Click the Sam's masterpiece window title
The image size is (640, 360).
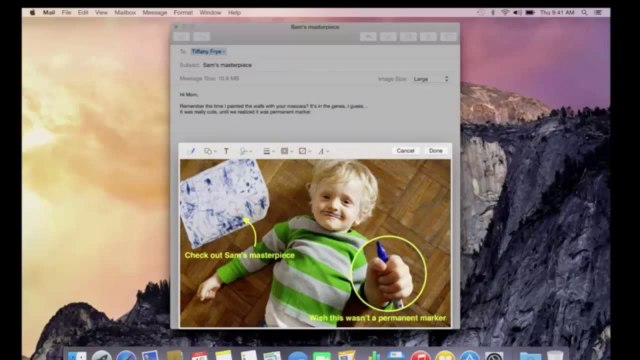point(315,27)
